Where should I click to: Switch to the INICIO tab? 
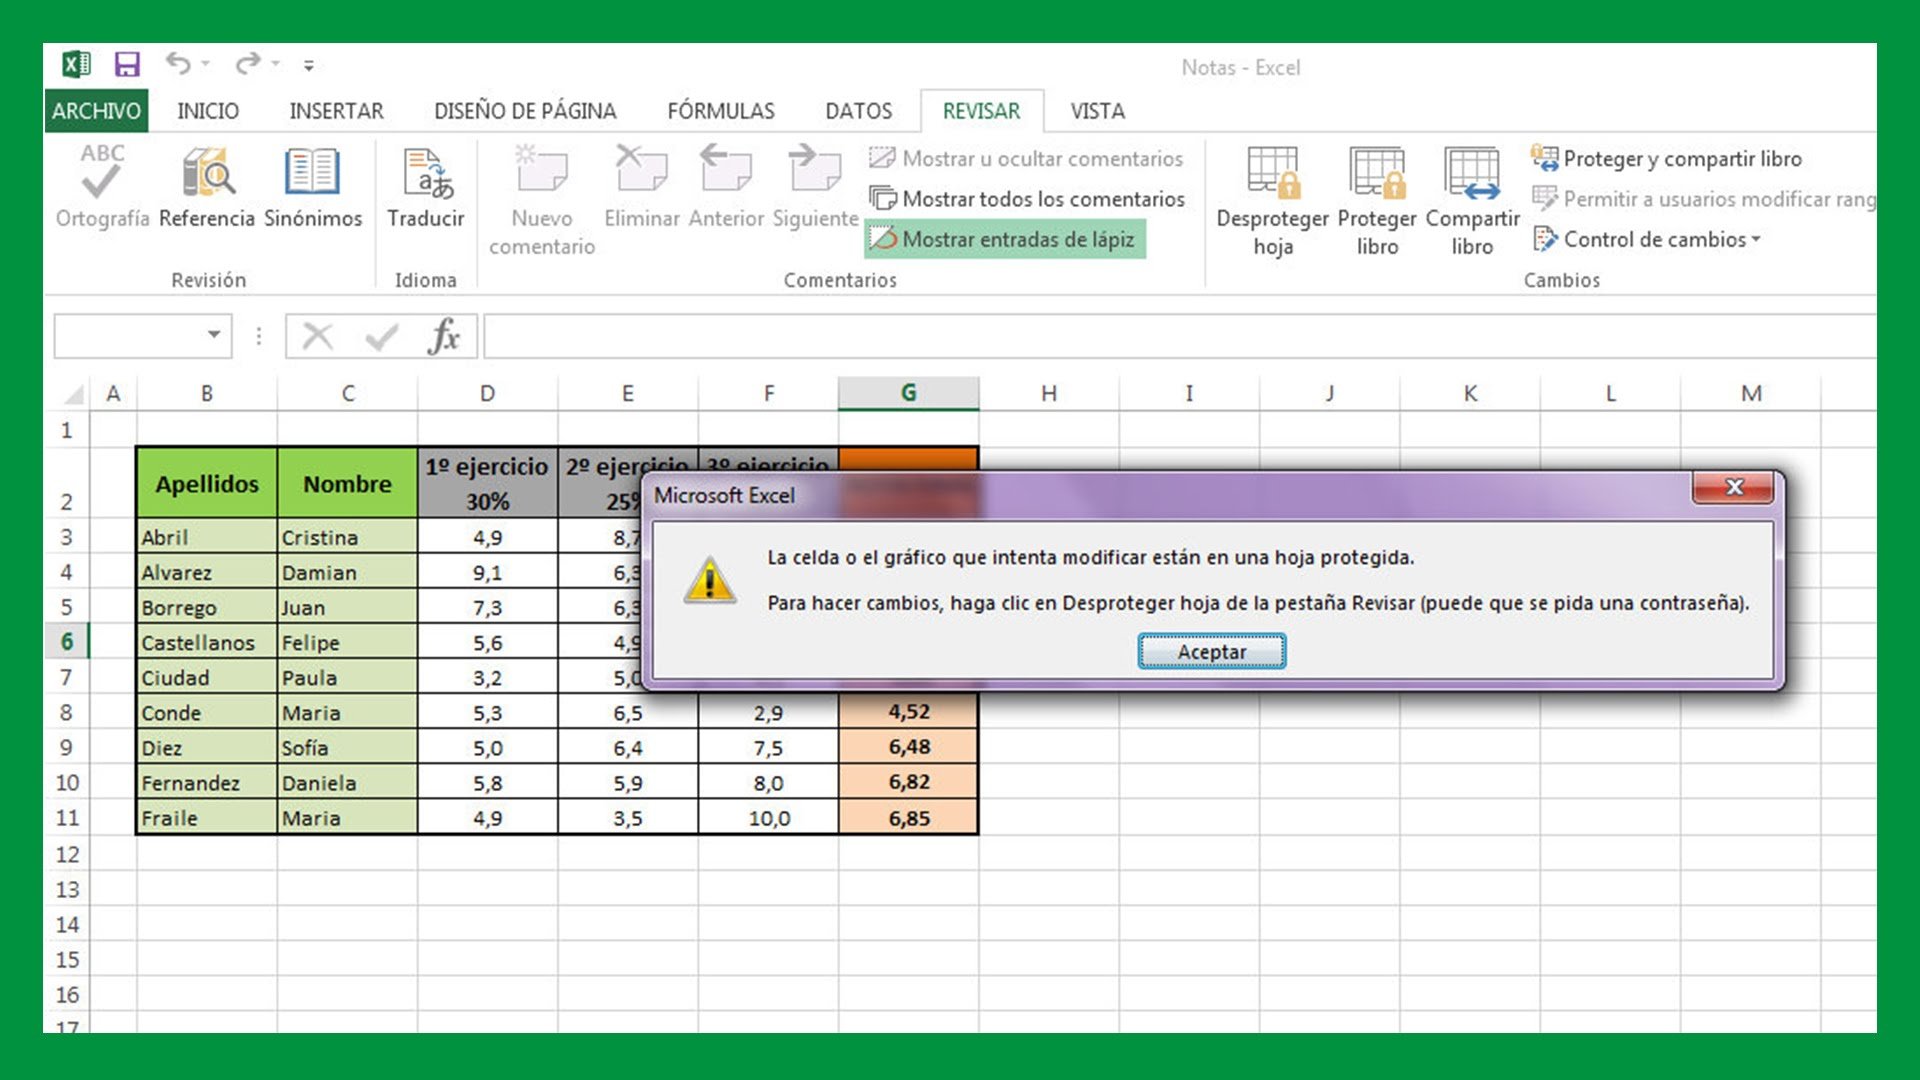208,111
